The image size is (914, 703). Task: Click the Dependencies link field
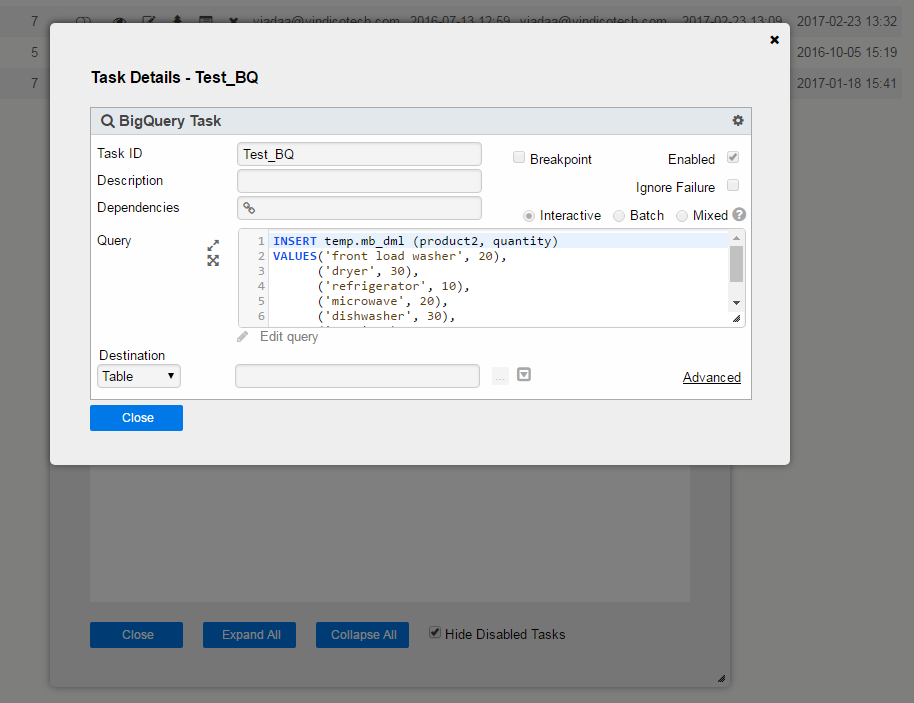[359, 208]
